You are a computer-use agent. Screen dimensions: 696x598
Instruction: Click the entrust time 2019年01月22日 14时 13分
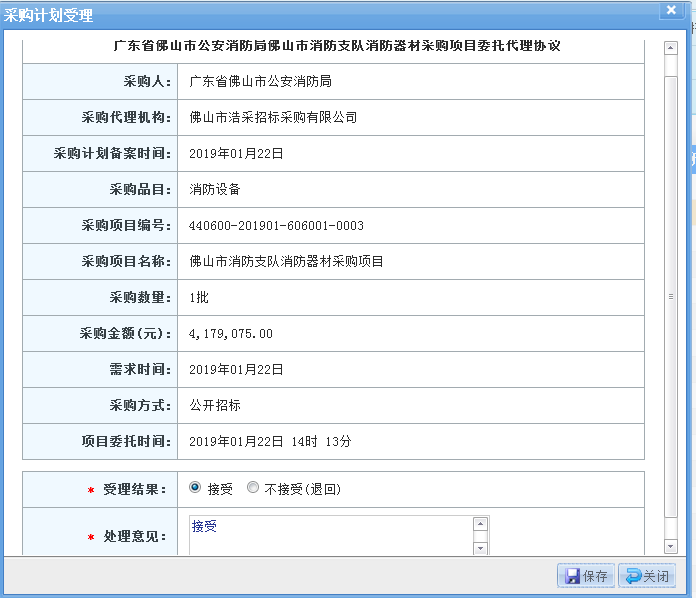[x=270, y=441]
